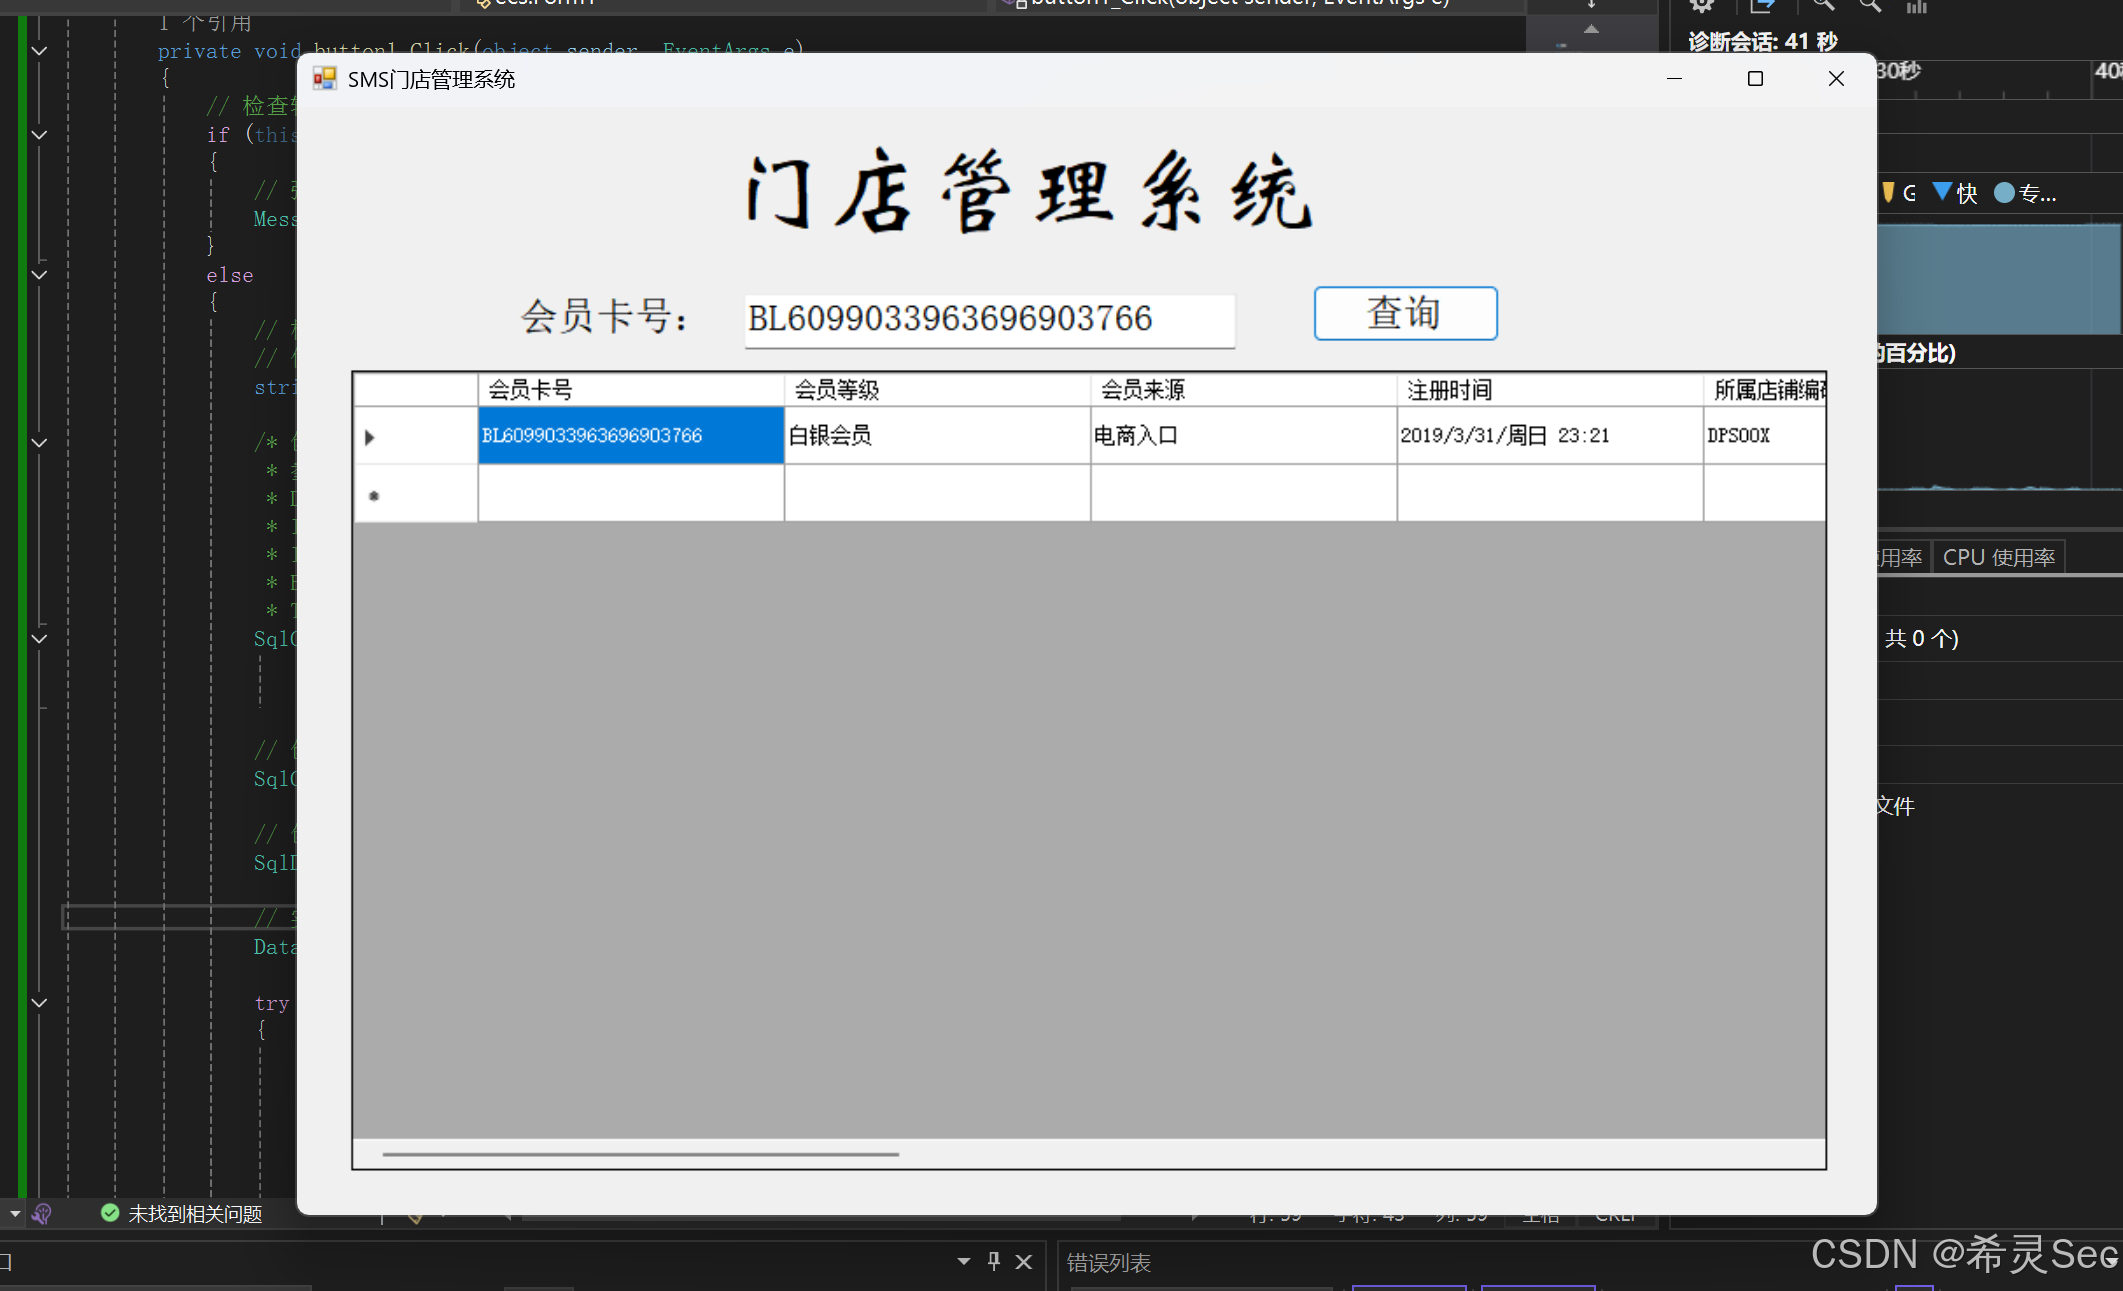2123x1291 pixels.
Task: Collapse the else block fold chevron
Action: 40,275
